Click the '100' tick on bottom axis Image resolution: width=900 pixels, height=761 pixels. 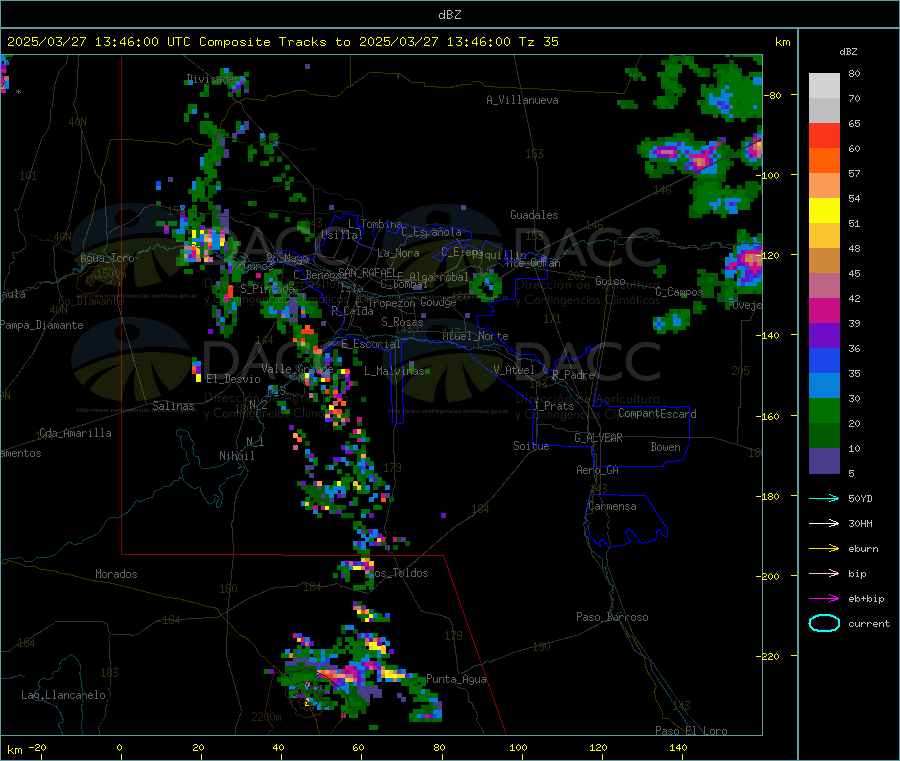[x=518, y=747]
